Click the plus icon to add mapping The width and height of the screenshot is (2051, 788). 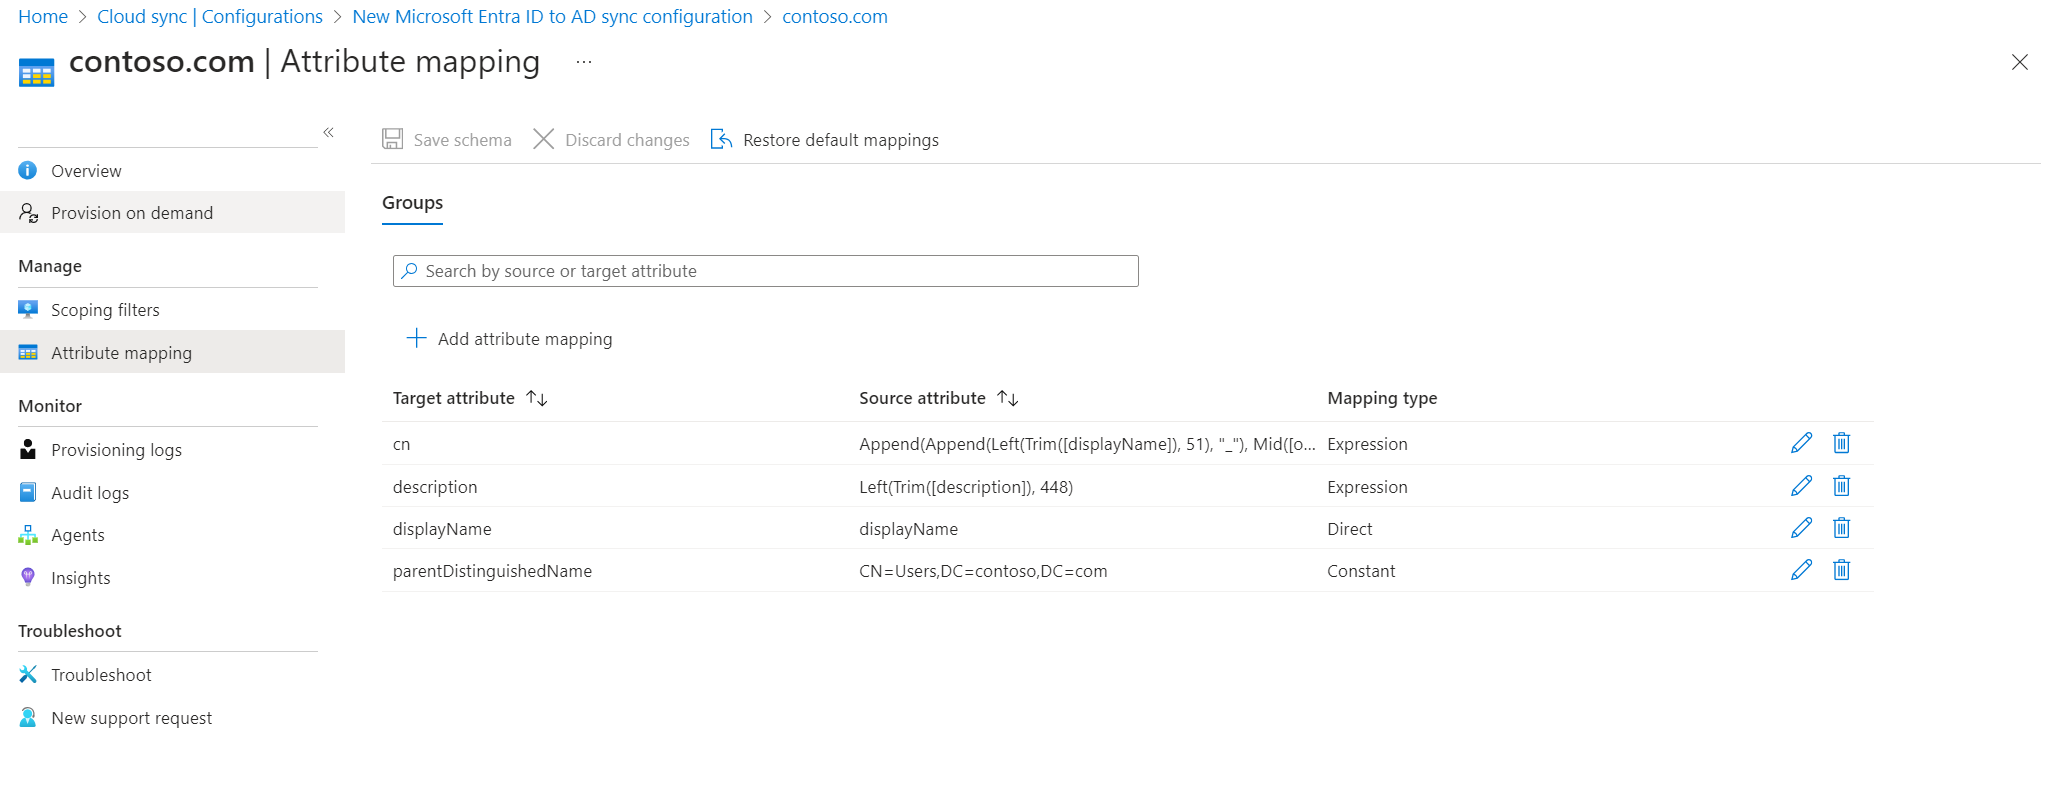pyautogui.click(x=416, y=339)
